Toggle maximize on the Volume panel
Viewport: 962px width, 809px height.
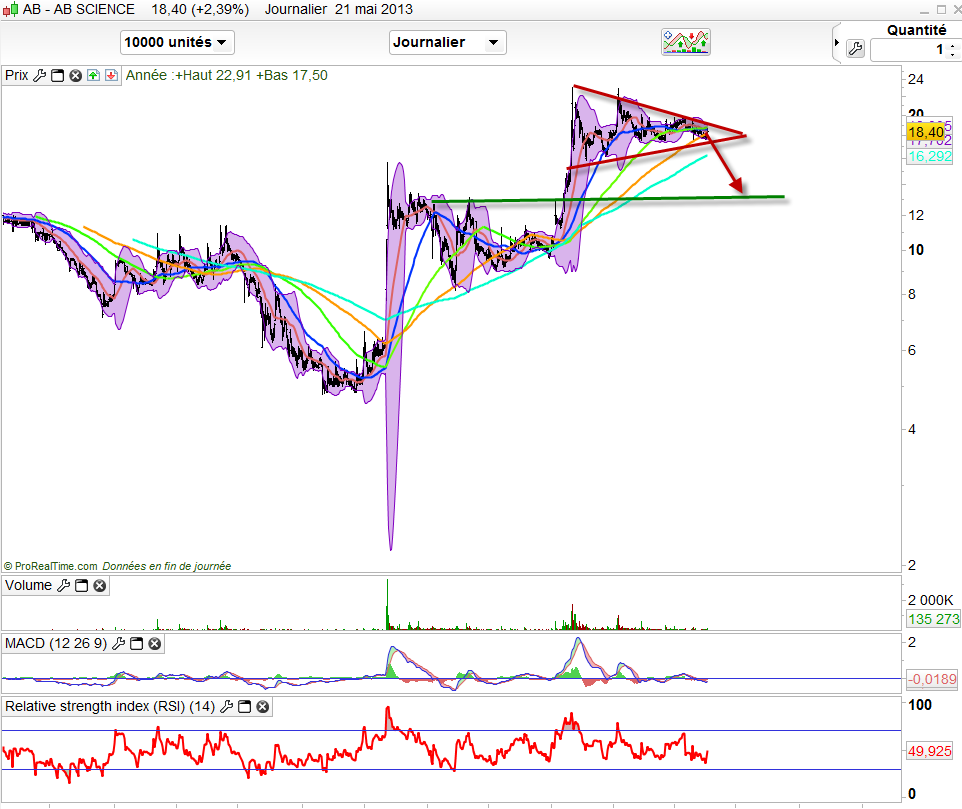82,586
